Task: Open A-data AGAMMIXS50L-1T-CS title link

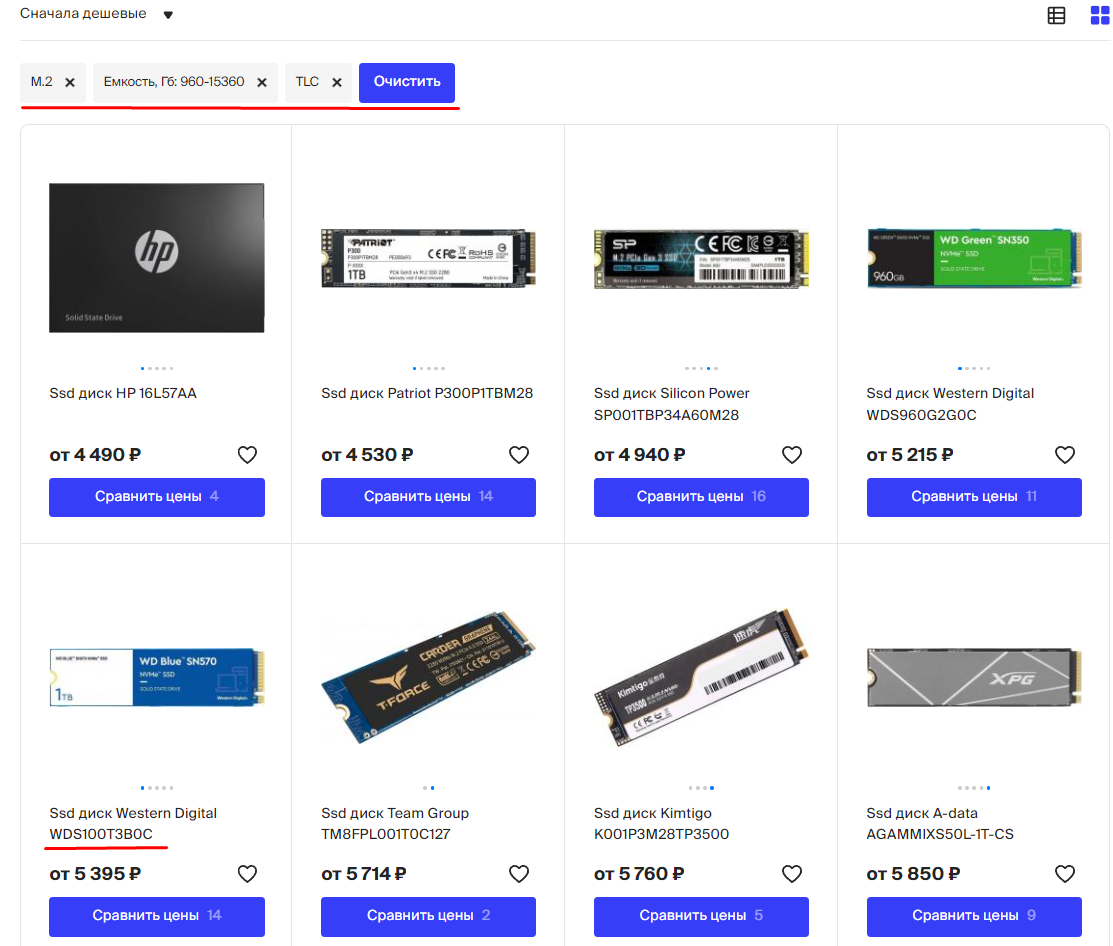Action: tap(940, 823)
